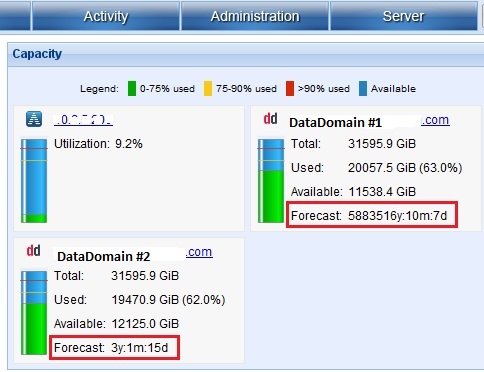Click the DataDomain #2 title text
Screen dimensions: 484x372
pyautogui.click(x=104, y=257)
